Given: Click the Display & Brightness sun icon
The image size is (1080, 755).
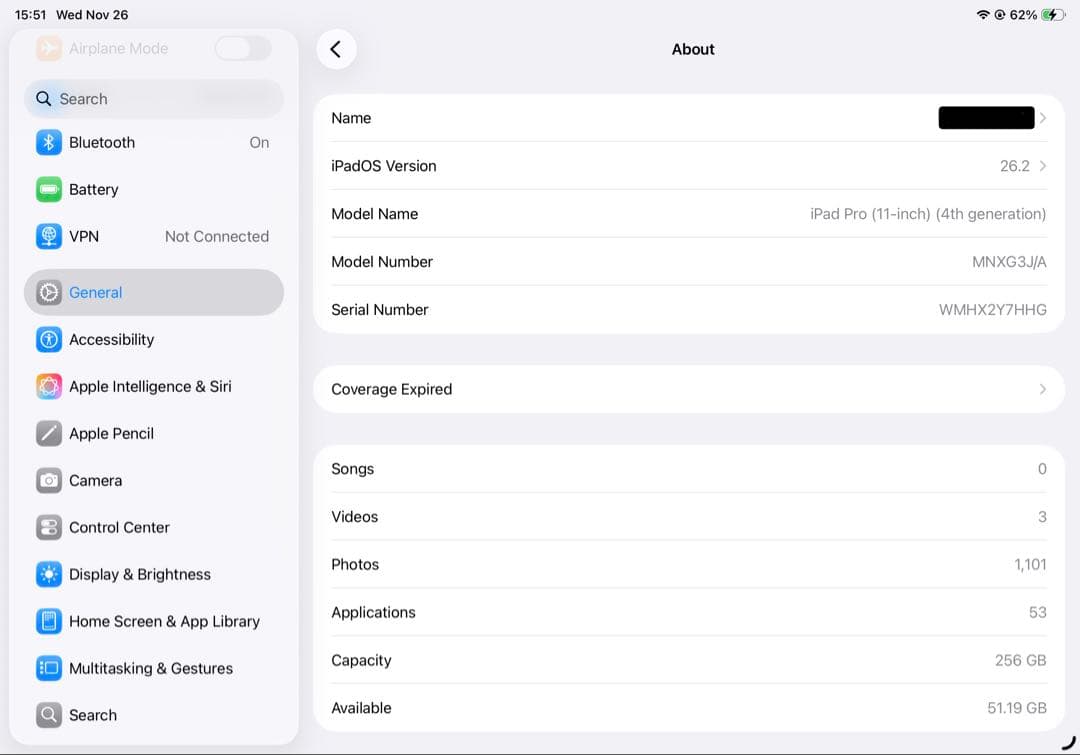Looking at the screenshot, I should tap(48, 574).
